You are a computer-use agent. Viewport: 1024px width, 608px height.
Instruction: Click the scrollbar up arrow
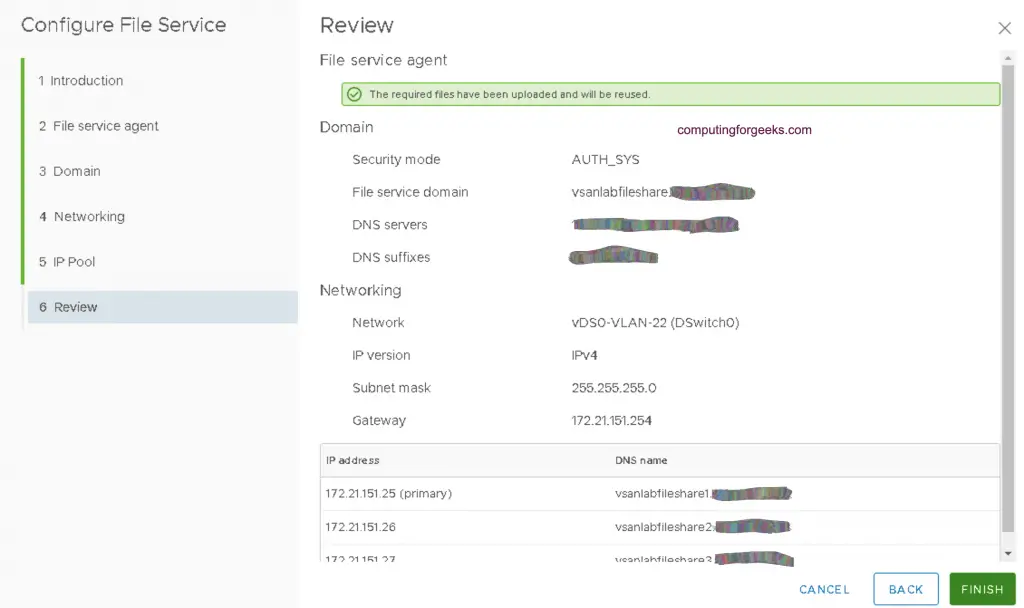coord(1008,58)
